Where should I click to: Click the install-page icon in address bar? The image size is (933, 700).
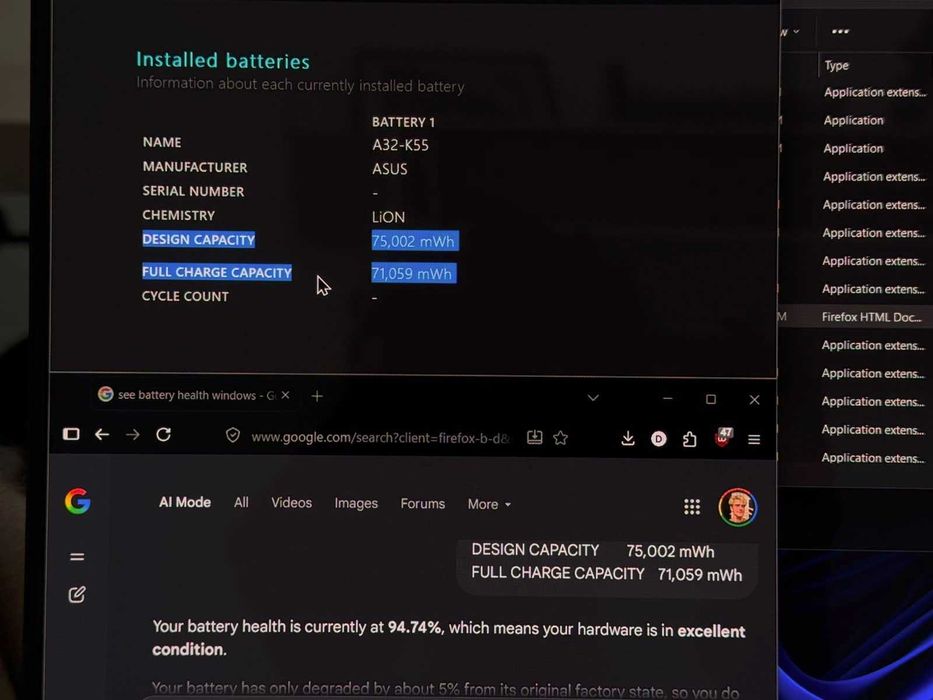pyautogui.click(x=534, y=438)
